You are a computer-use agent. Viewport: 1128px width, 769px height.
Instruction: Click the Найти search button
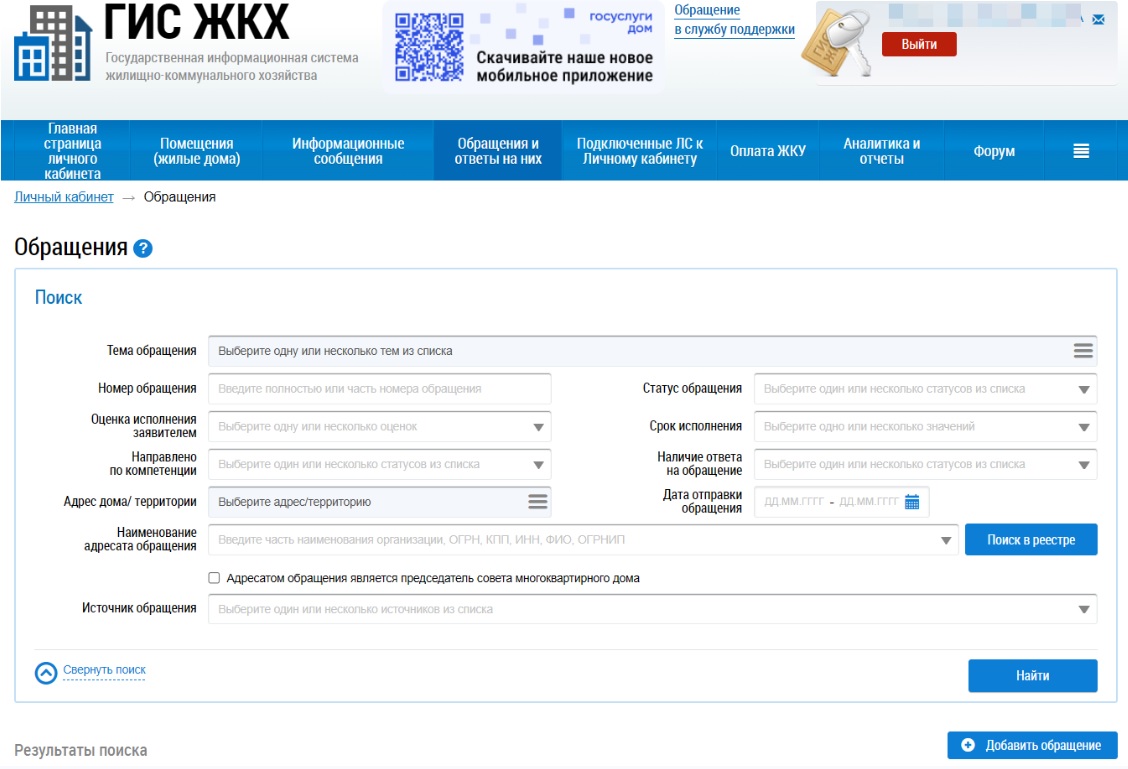tap(1032, 675)
